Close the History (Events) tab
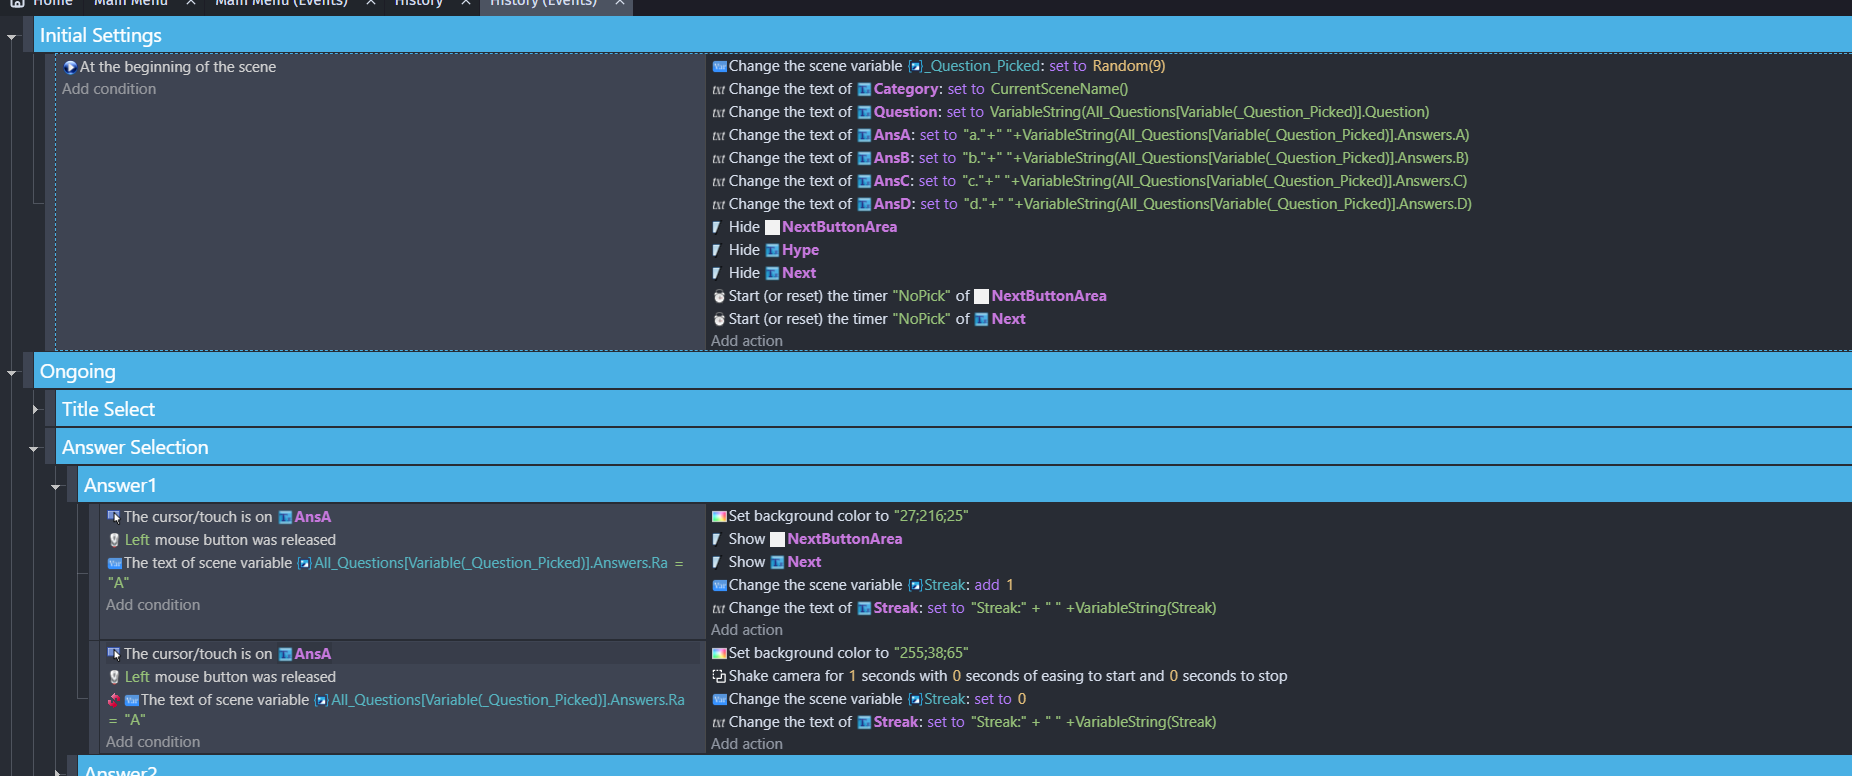The image size is (1852, 776). pyautogui.click(x=620, y=3)
